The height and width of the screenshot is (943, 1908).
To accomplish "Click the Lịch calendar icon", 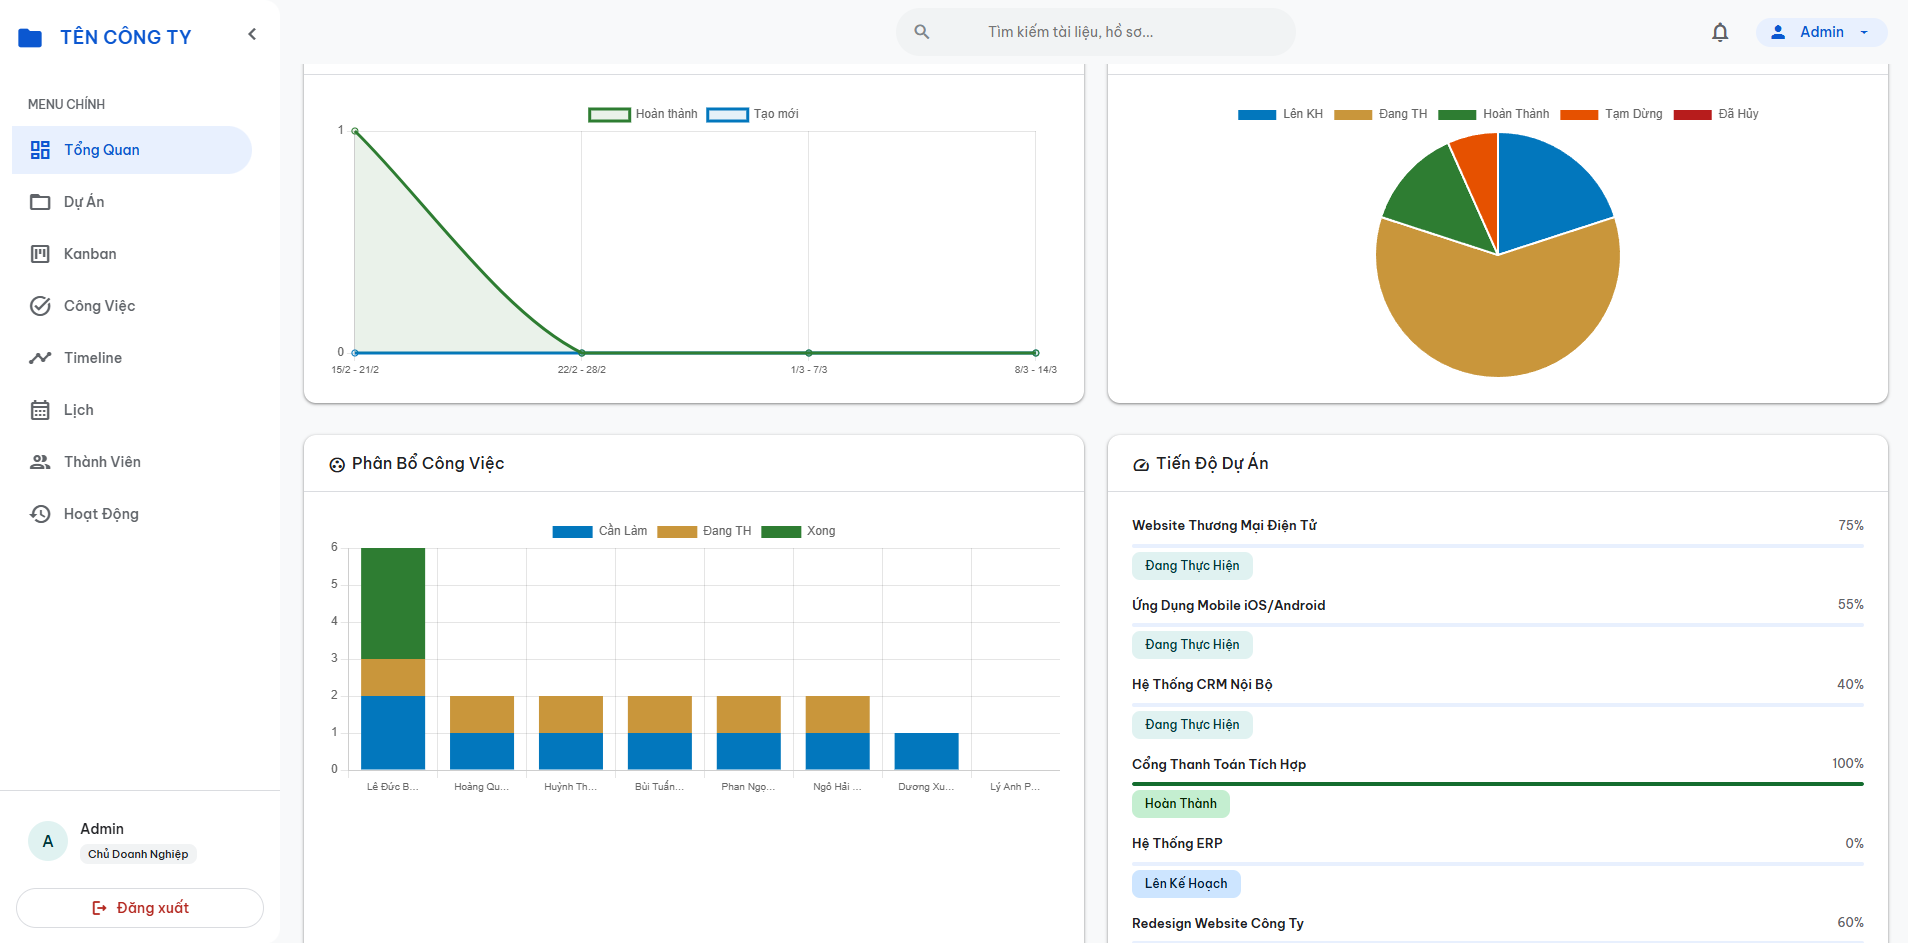I will (40, 410).
